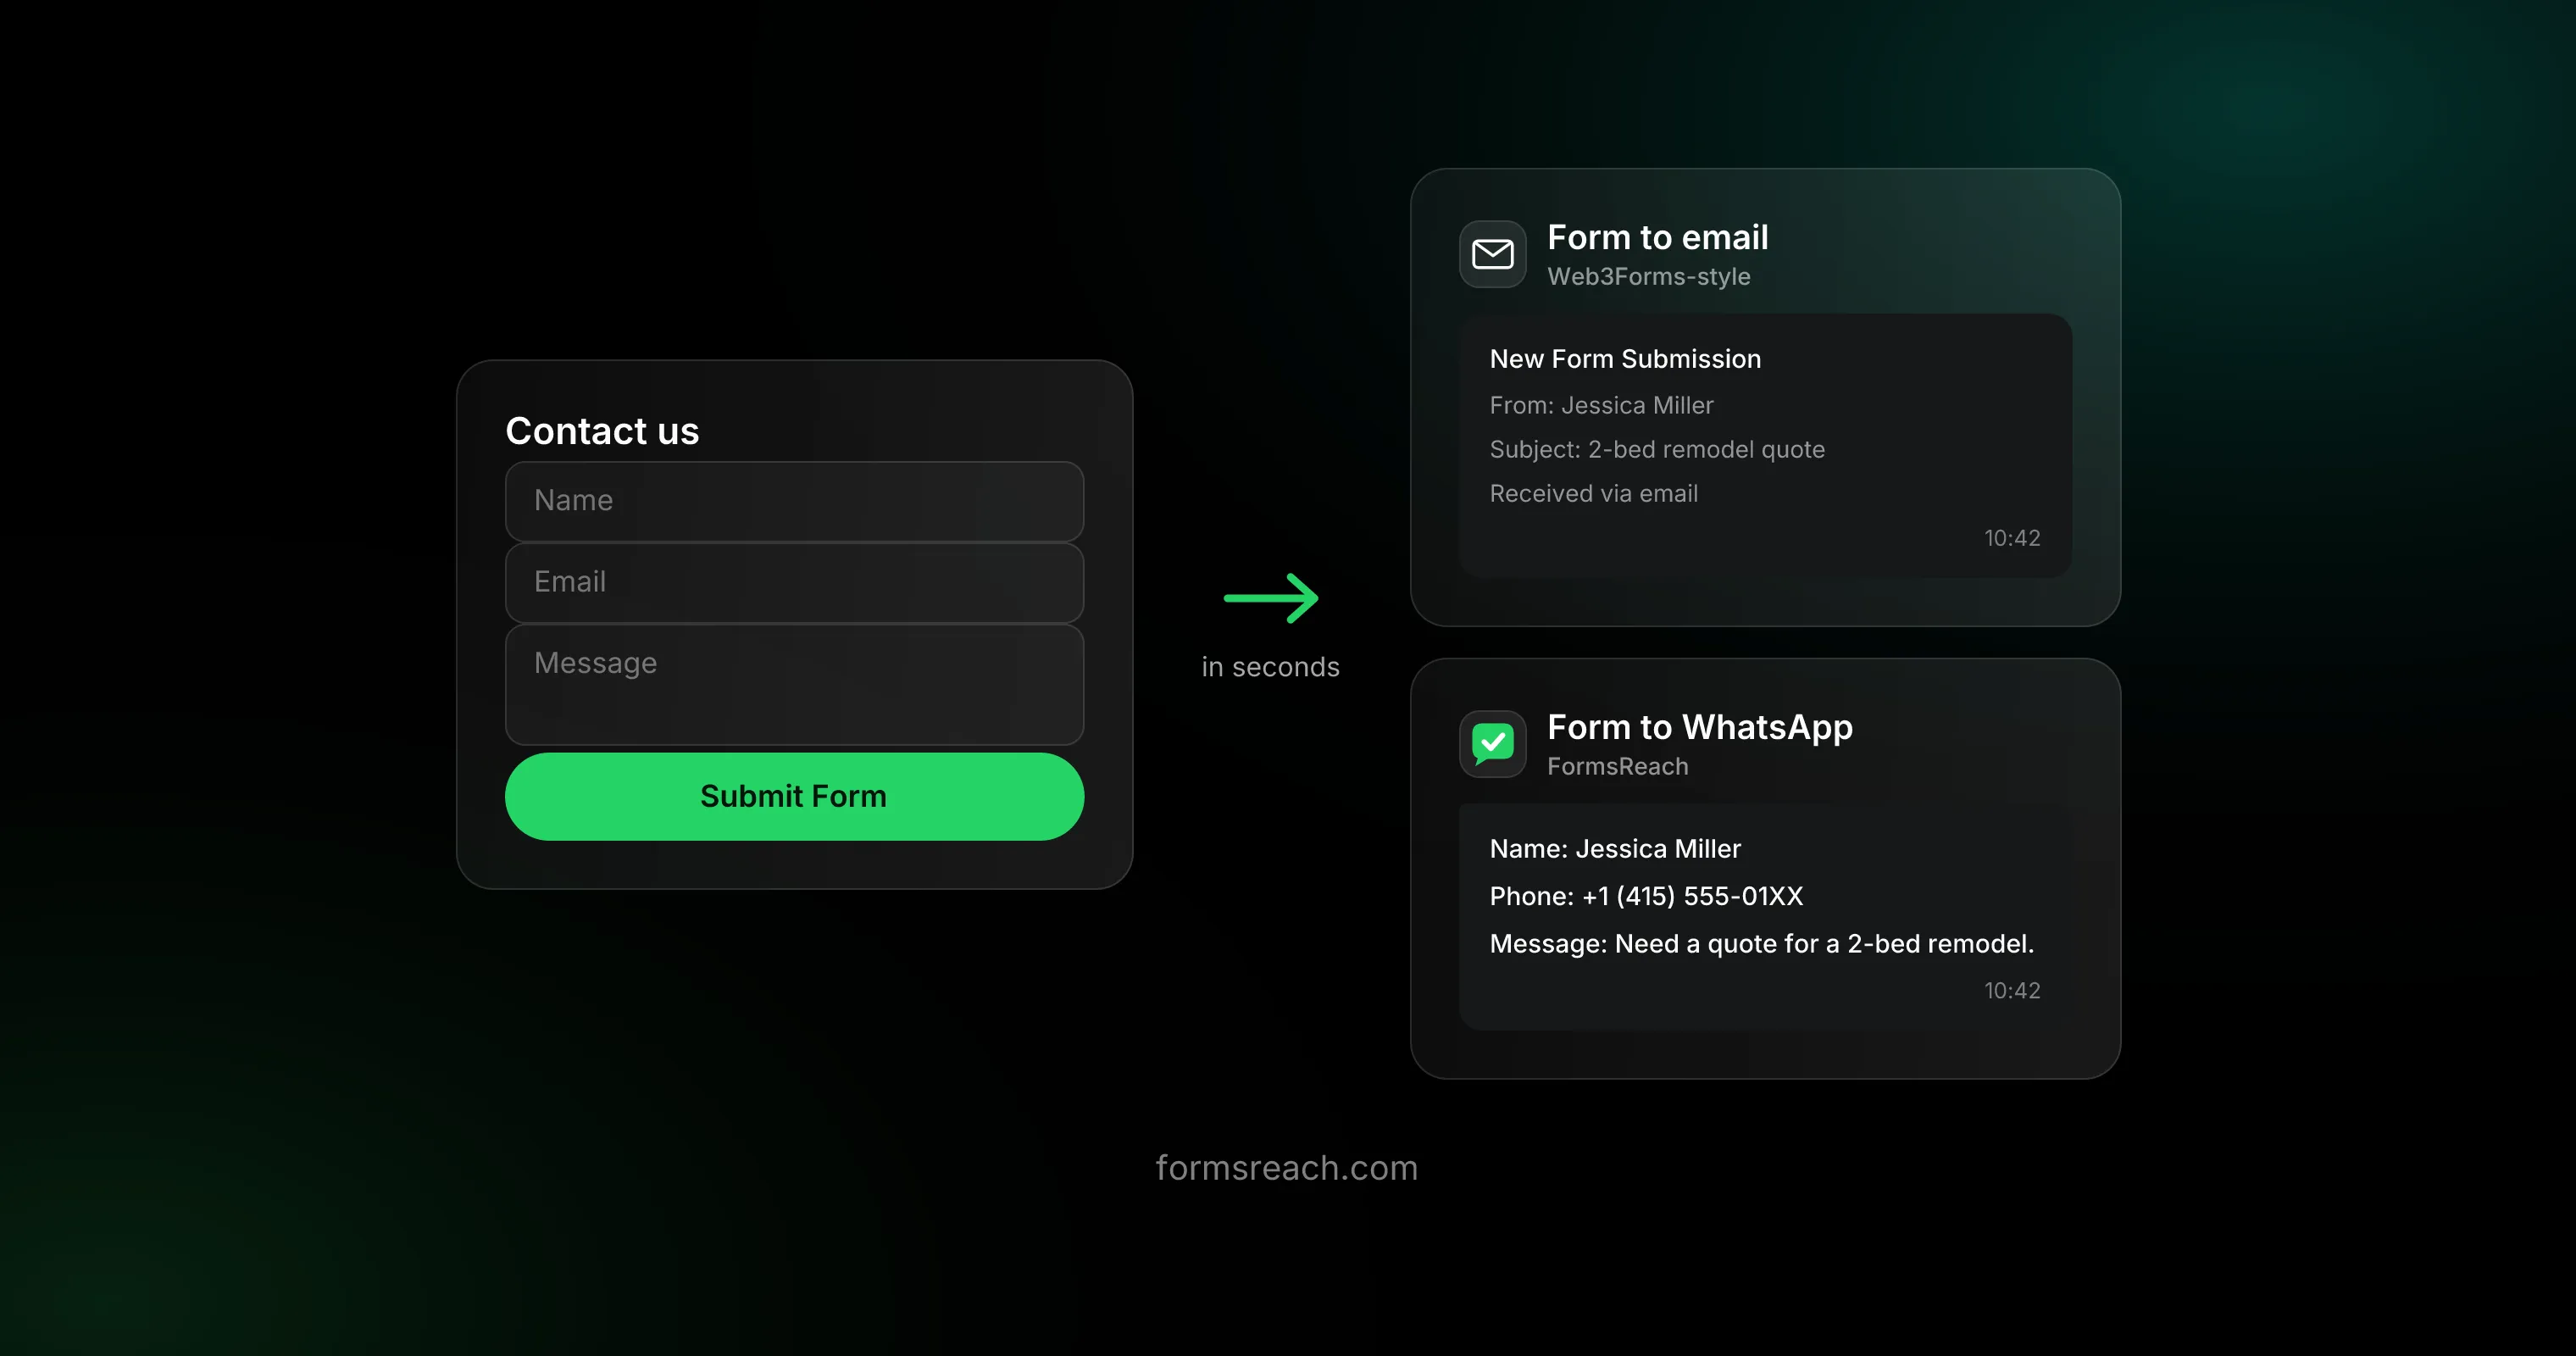
Task: Click the envelope icon beside Form to email
Action: tap(1492, 254)
